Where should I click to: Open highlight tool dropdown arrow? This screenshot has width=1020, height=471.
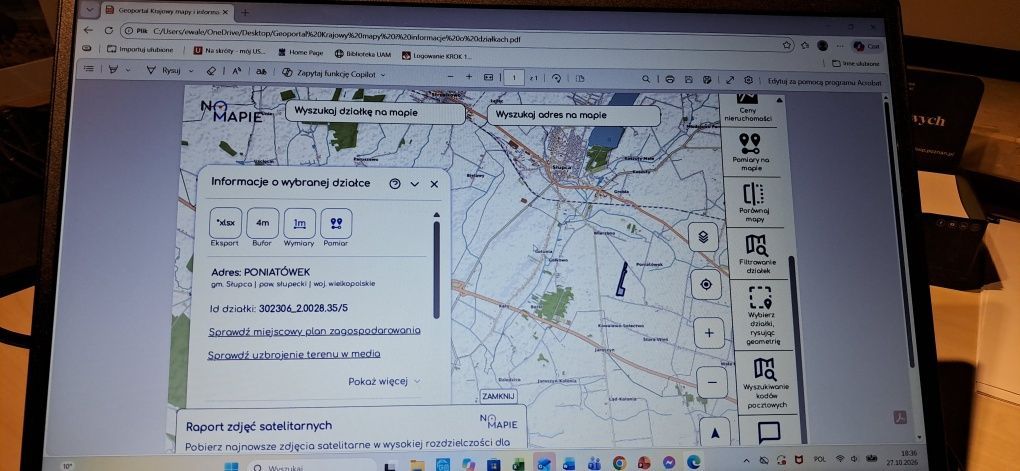128,70
